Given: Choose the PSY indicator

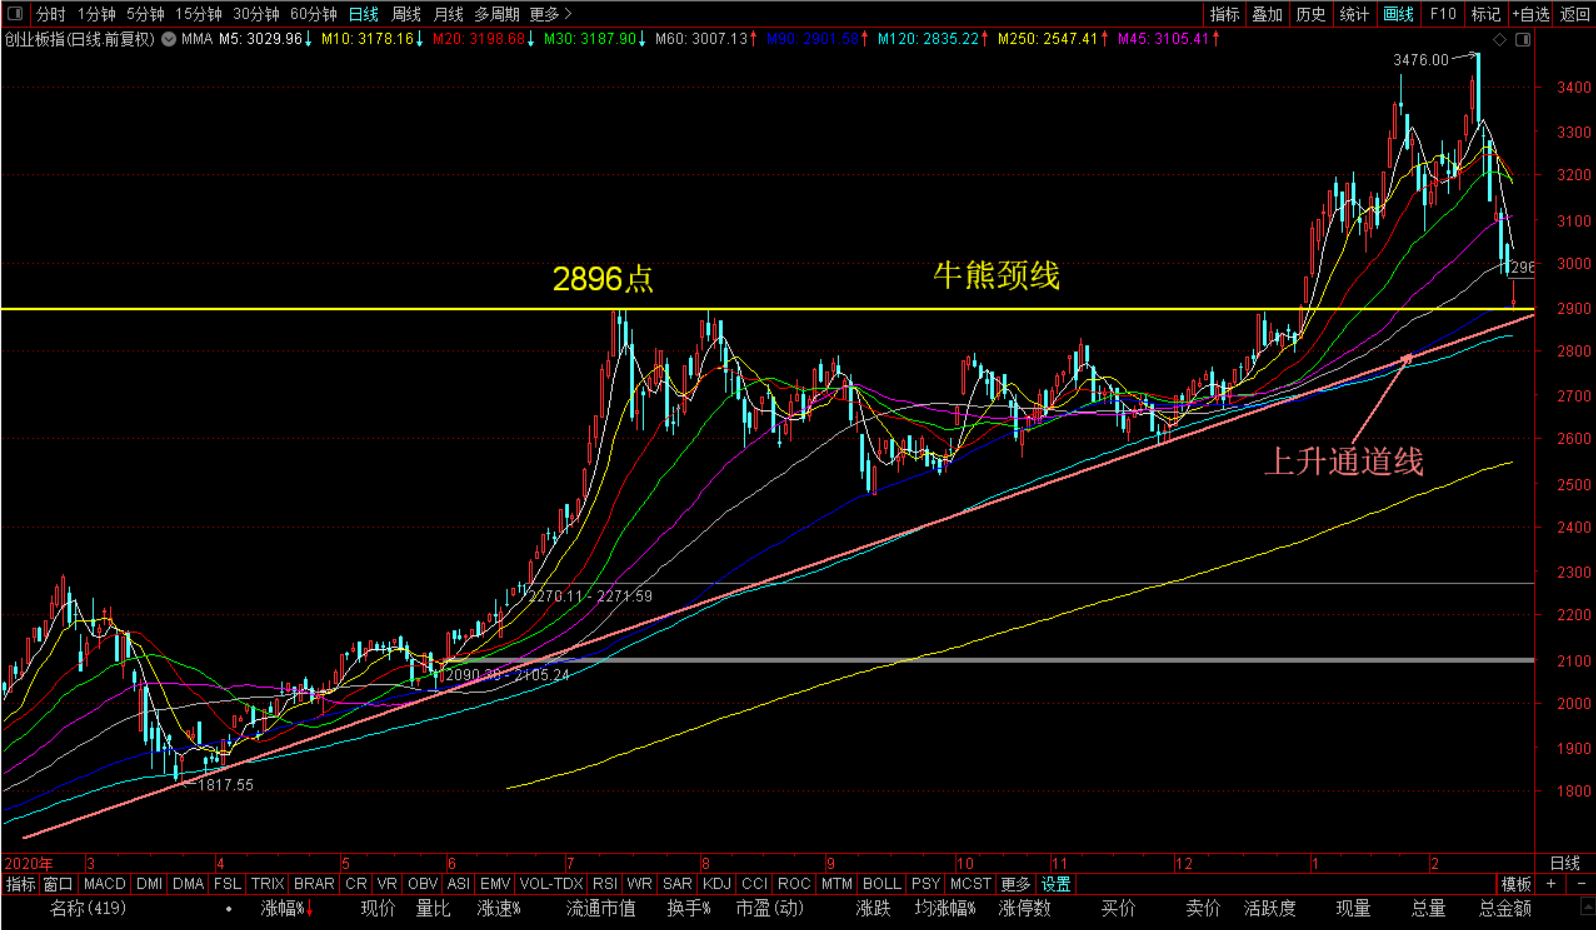Looking at the screenshot, I should [926, 884].
